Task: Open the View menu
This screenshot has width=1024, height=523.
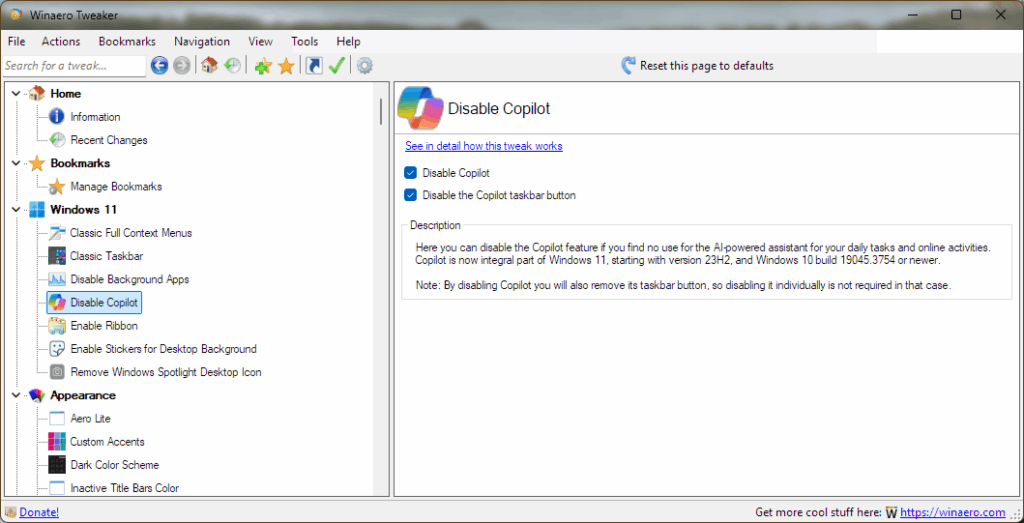Action: point(261,41)
